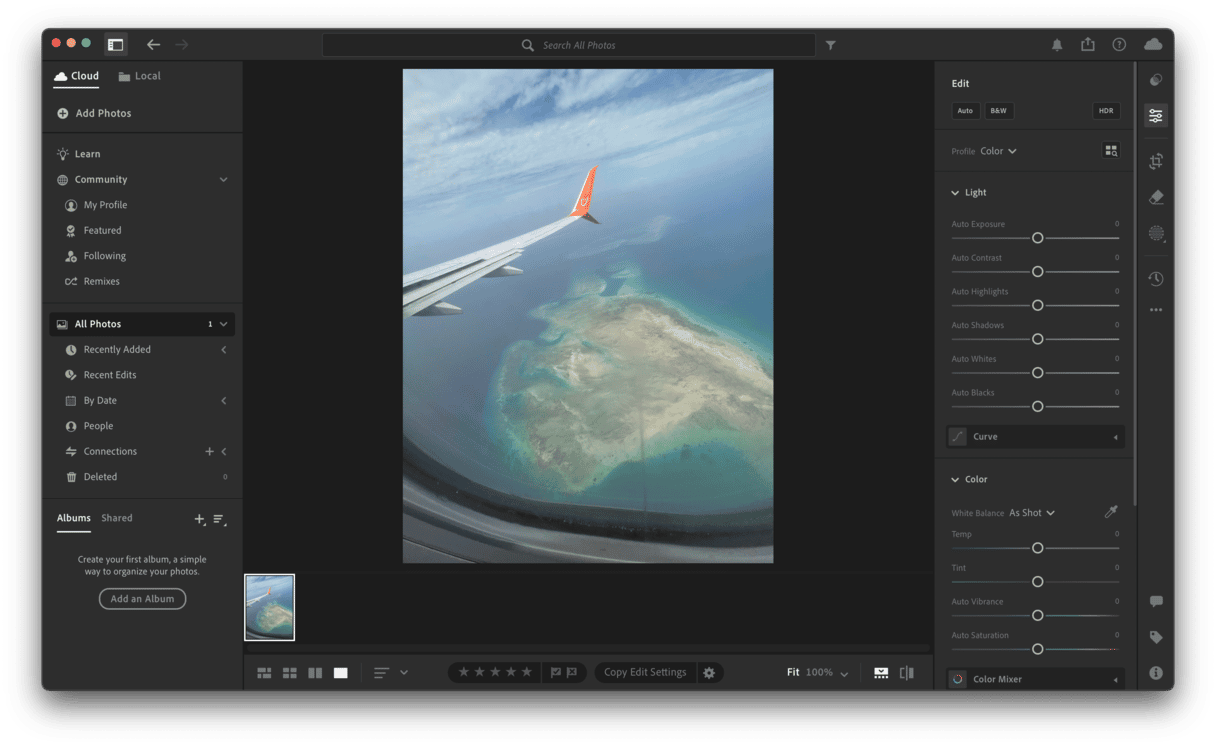This screenshot has width=1216, height=746.
Task: Click the Auto Exposure slider handle
Action: coord(1037,238)
